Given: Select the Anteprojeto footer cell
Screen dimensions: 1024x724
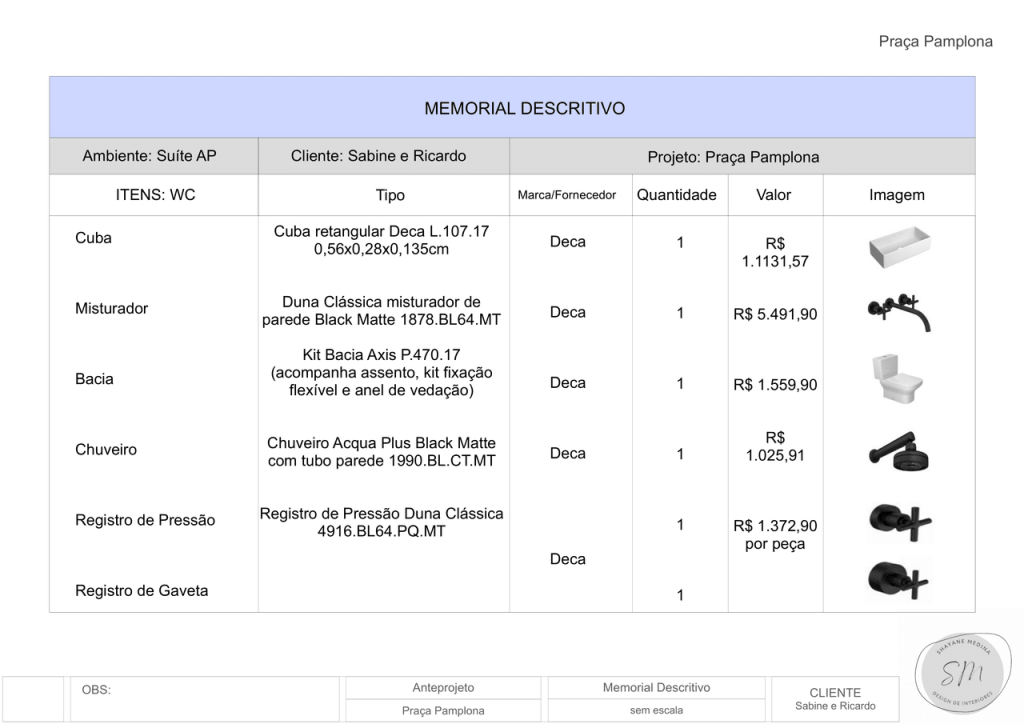Looking at the screenshot, I should pos(443,688).
